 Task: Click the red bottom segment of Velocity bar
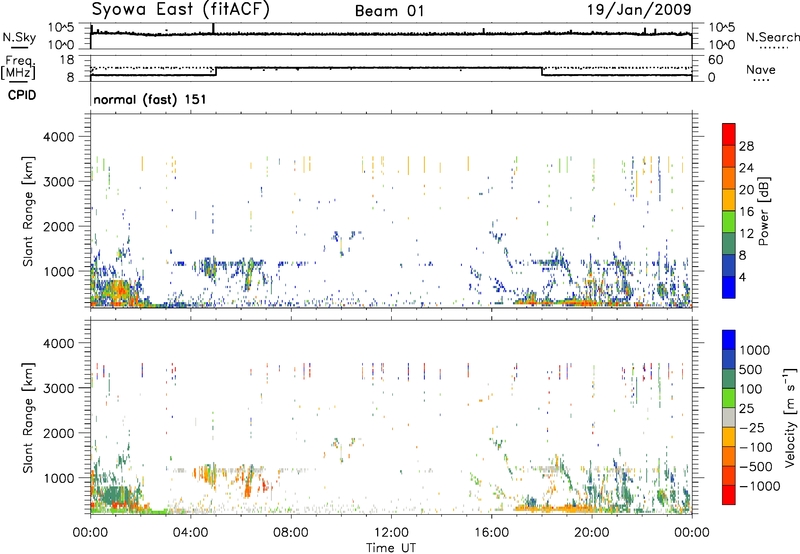[729, 495]
